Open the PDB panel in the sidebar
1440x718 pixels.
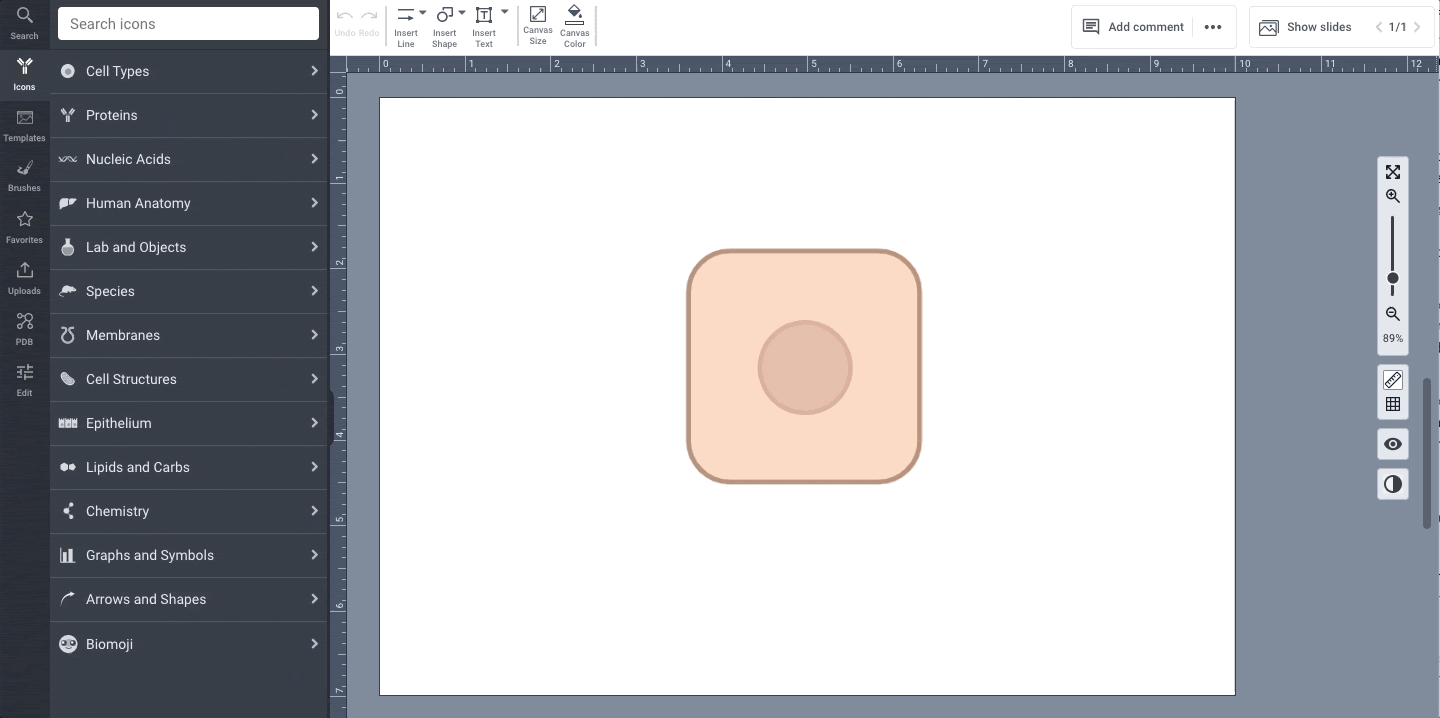24,329
